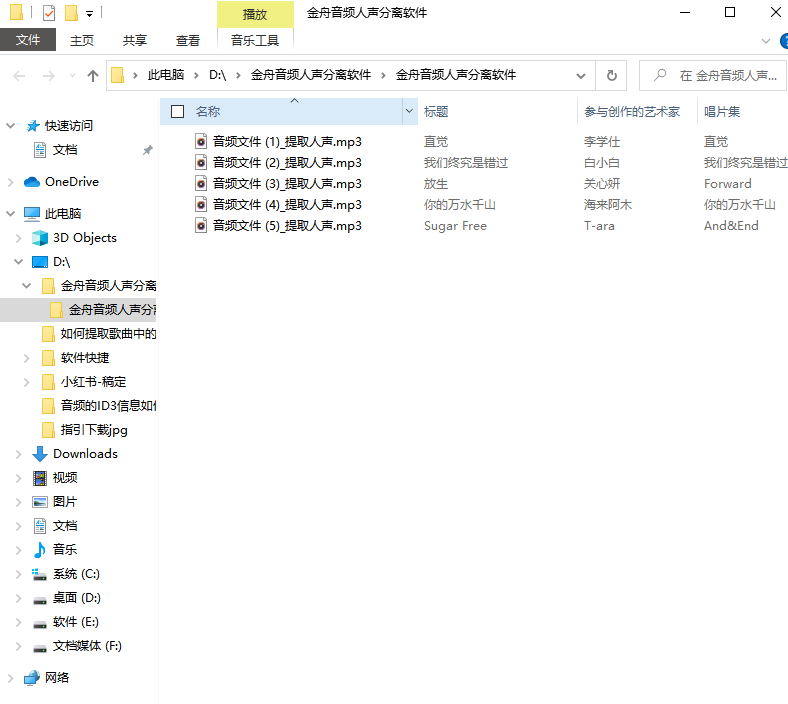The height and width of the screenshot is (704, 788).
Task: Select the mp3 icon of 音频文件 (3)
Action: pyautogui.click(x=201, y=184)
